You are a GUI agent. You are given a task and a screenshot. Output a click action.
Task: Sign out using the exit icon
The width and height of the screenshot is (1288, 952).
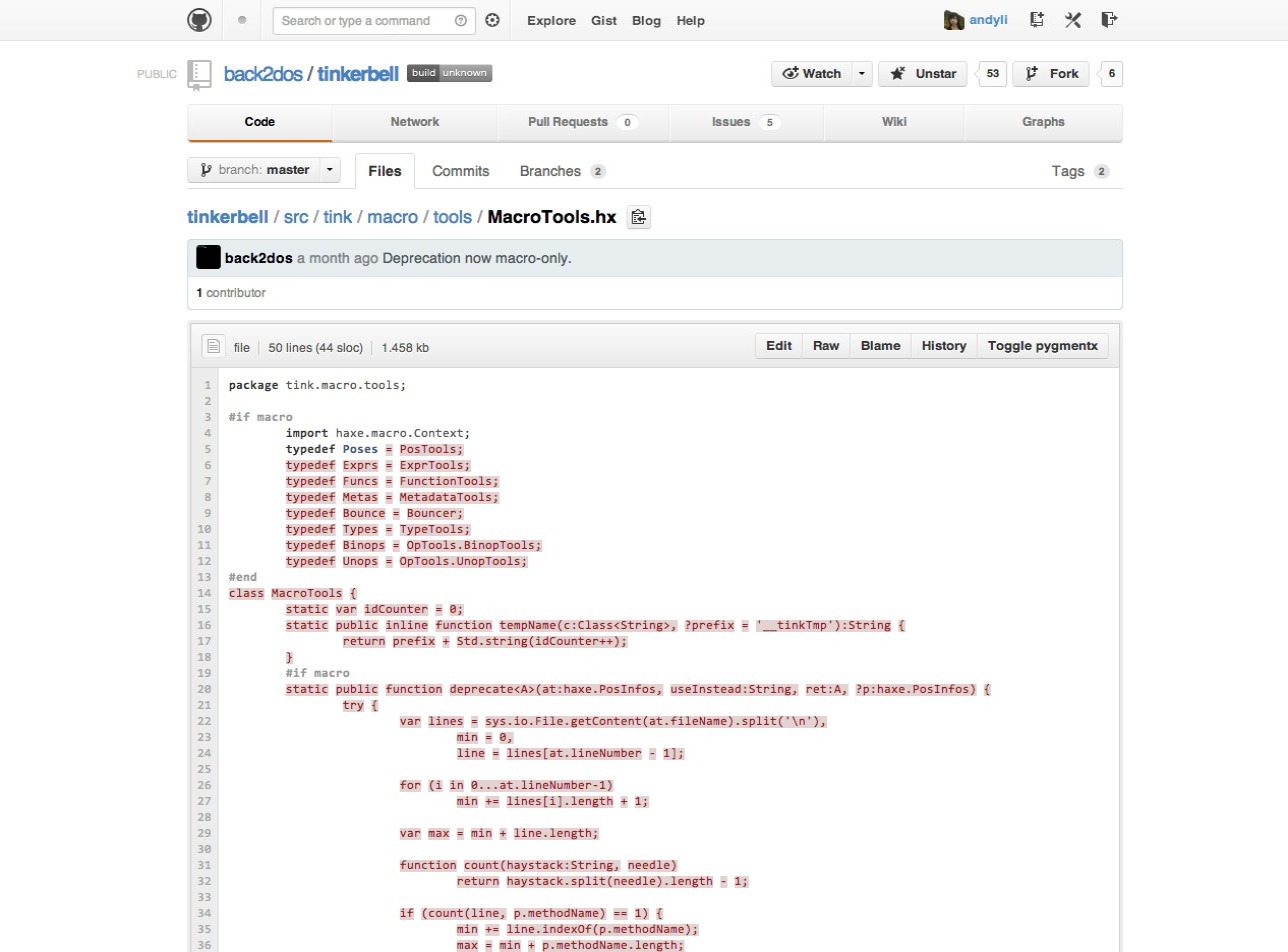click(1109, 20)
